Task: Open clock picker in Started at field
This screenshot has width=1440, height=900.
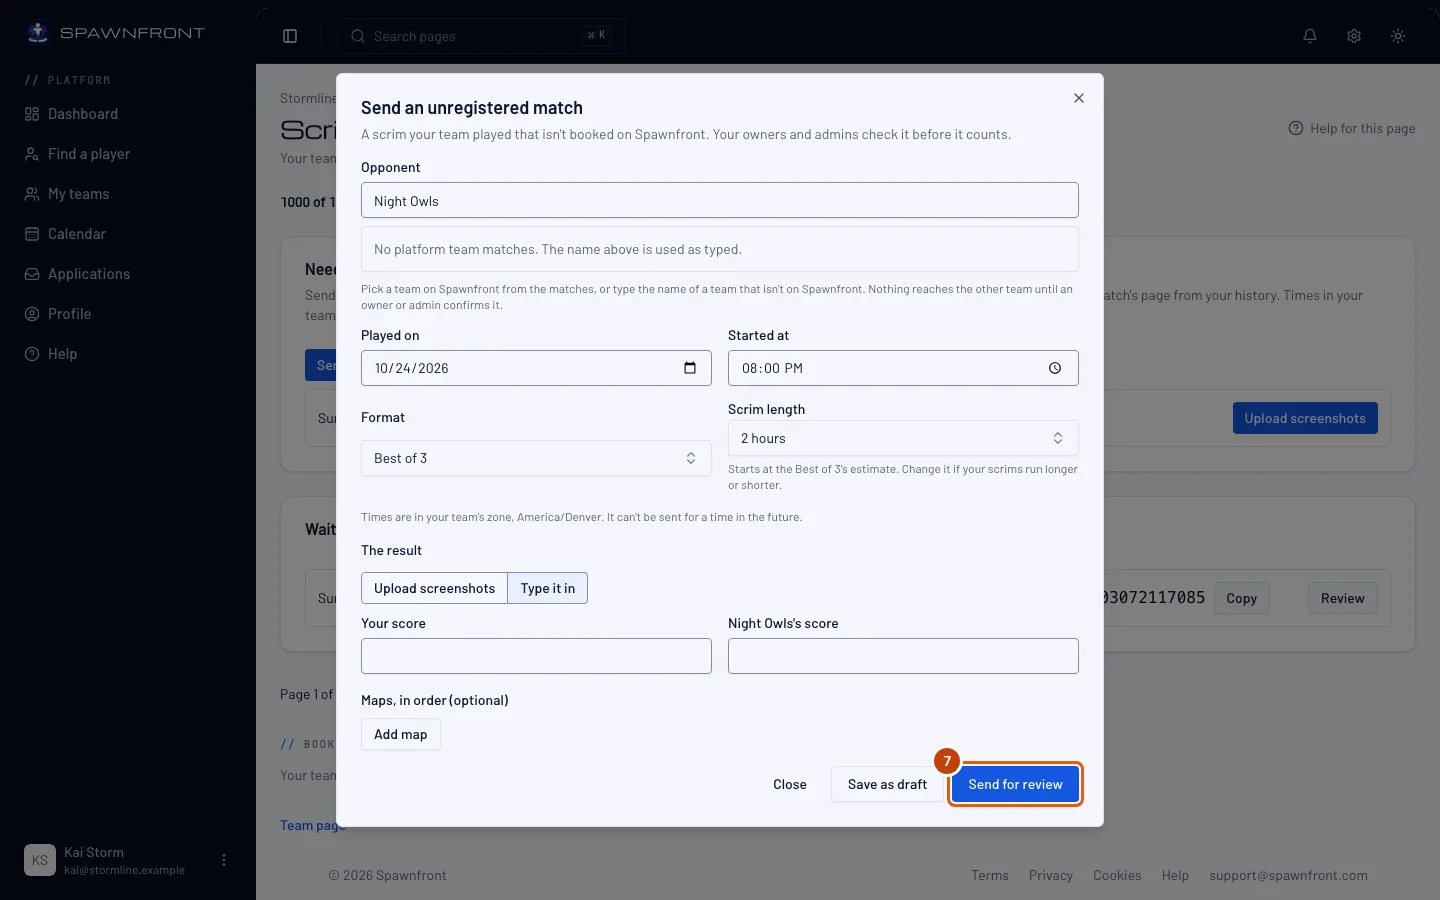Action: click(x=1055, y=368)
